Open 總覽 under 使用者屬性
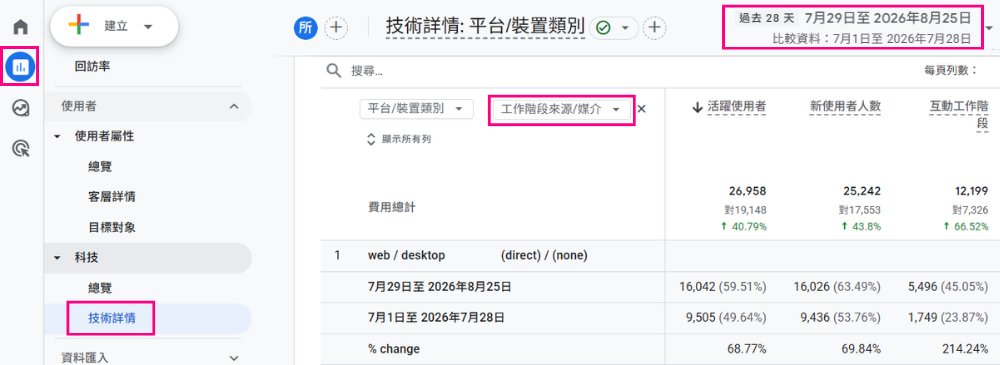Image resolution: width=1000 pixels, height=365 pixels. [101, 167]
